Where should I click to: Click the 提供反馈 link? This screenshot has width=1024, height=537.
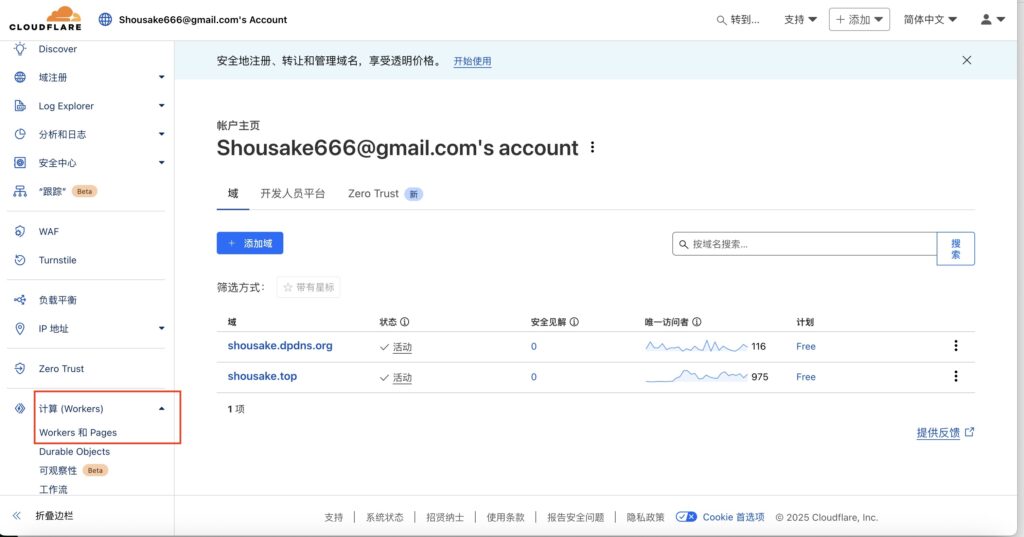tap(938, 432)
